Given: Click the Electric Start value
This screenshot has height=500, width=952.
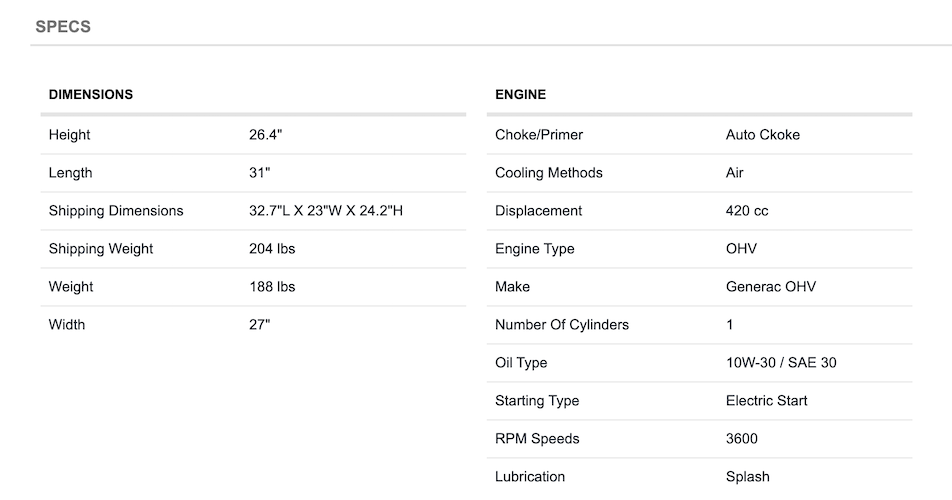Looking at the screenshot, I should click(766, 400).
